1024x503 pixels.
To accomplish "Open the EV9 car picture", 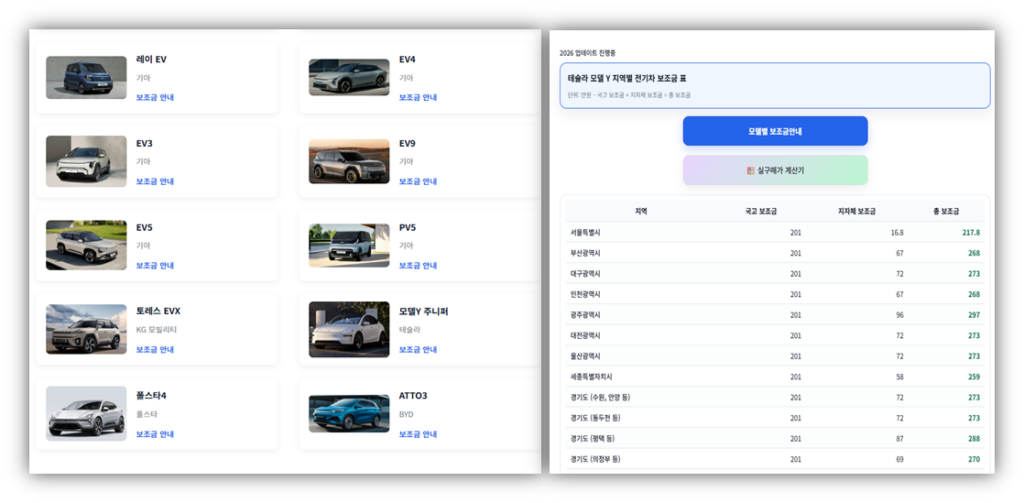I will [349, 161].
